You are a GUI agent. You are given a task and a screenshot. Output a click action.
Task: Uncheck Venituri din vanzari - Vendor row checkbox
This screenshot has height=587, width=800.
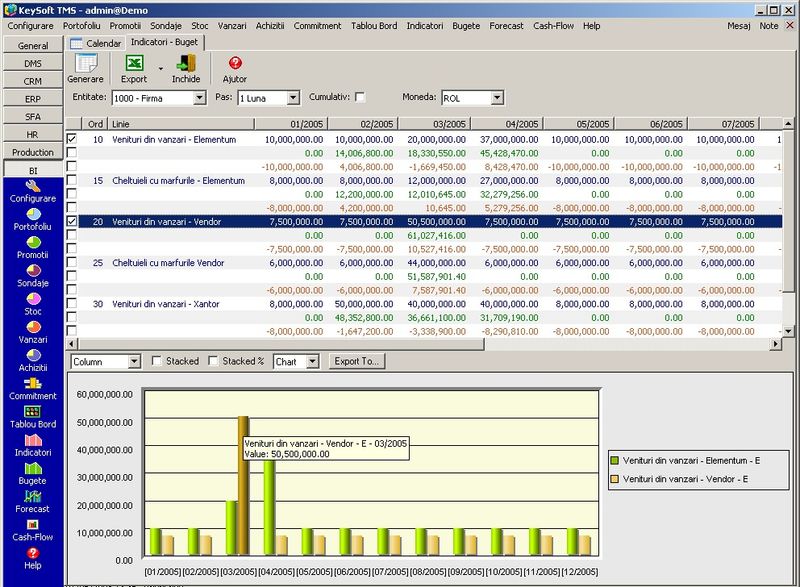72,221
